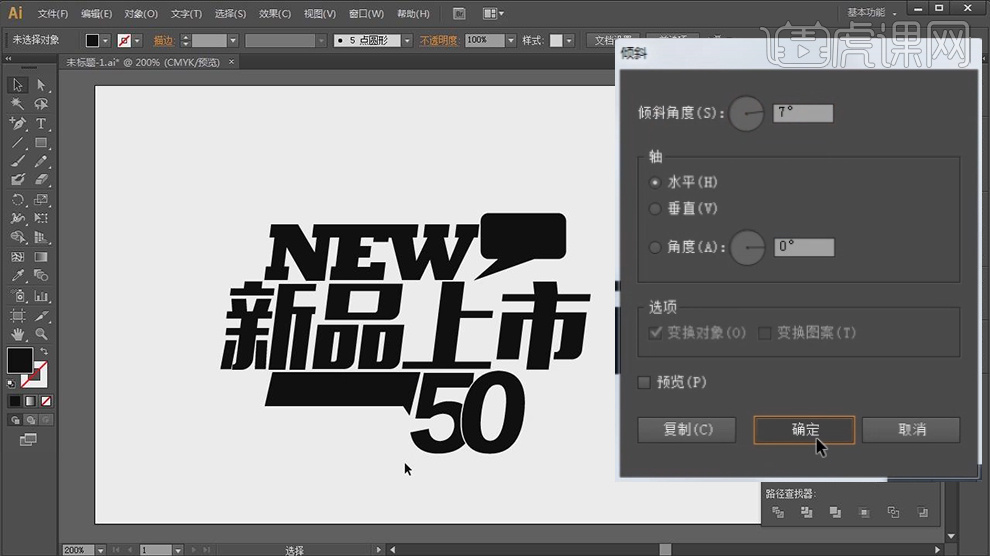Click the 倾斜角度 input field showing 7°
Image resolution: width=990 pixels, height=556 pixels.
point(802,113)
